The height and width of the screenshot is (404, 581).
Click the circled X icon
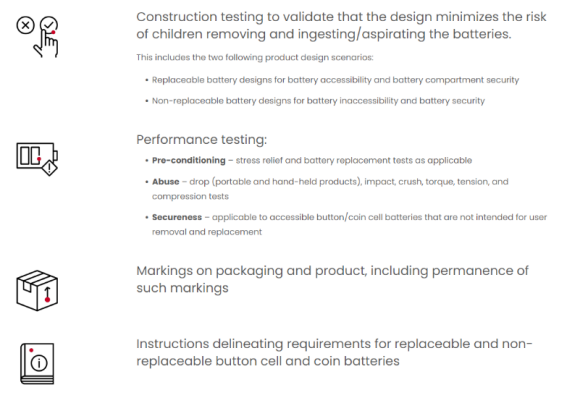point(25,25)
